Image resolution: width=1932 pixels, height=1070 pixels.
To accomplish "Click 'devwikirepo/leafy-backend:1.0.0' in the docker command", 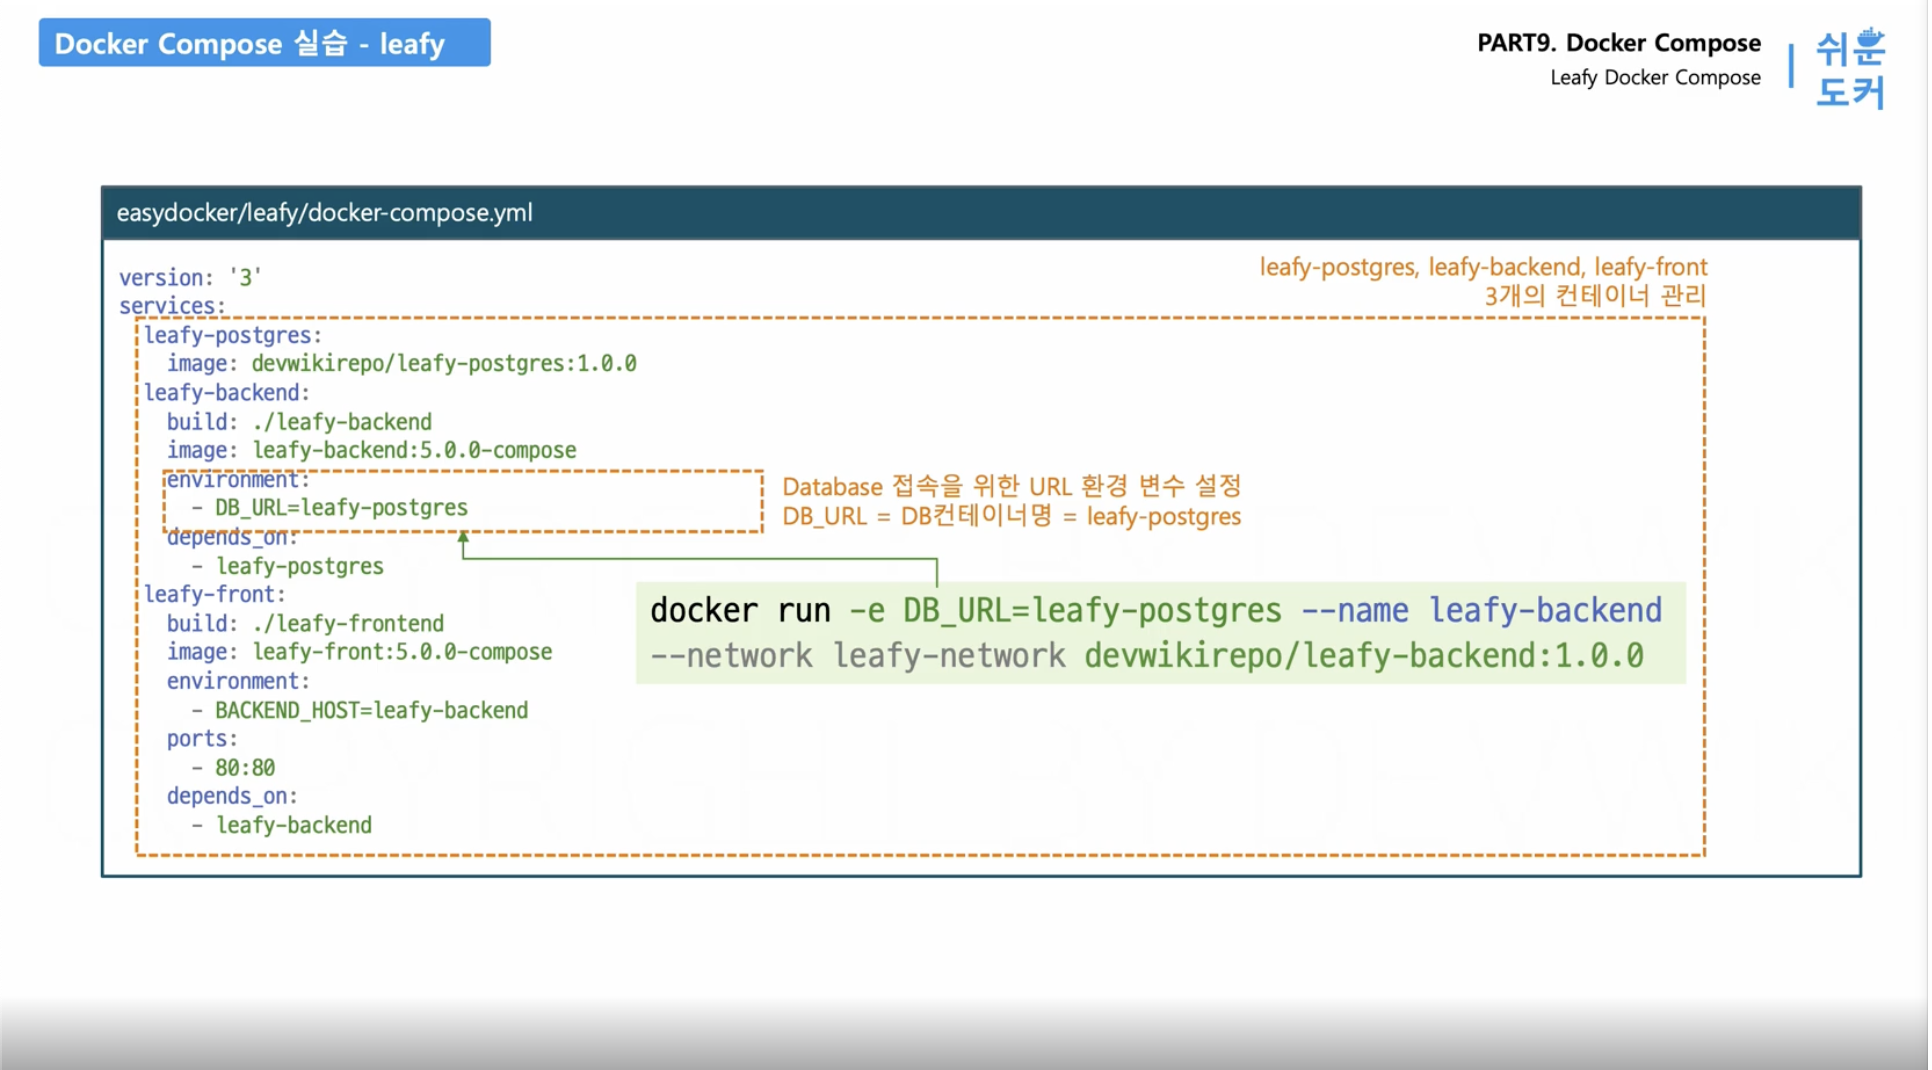I will 1364,657.
